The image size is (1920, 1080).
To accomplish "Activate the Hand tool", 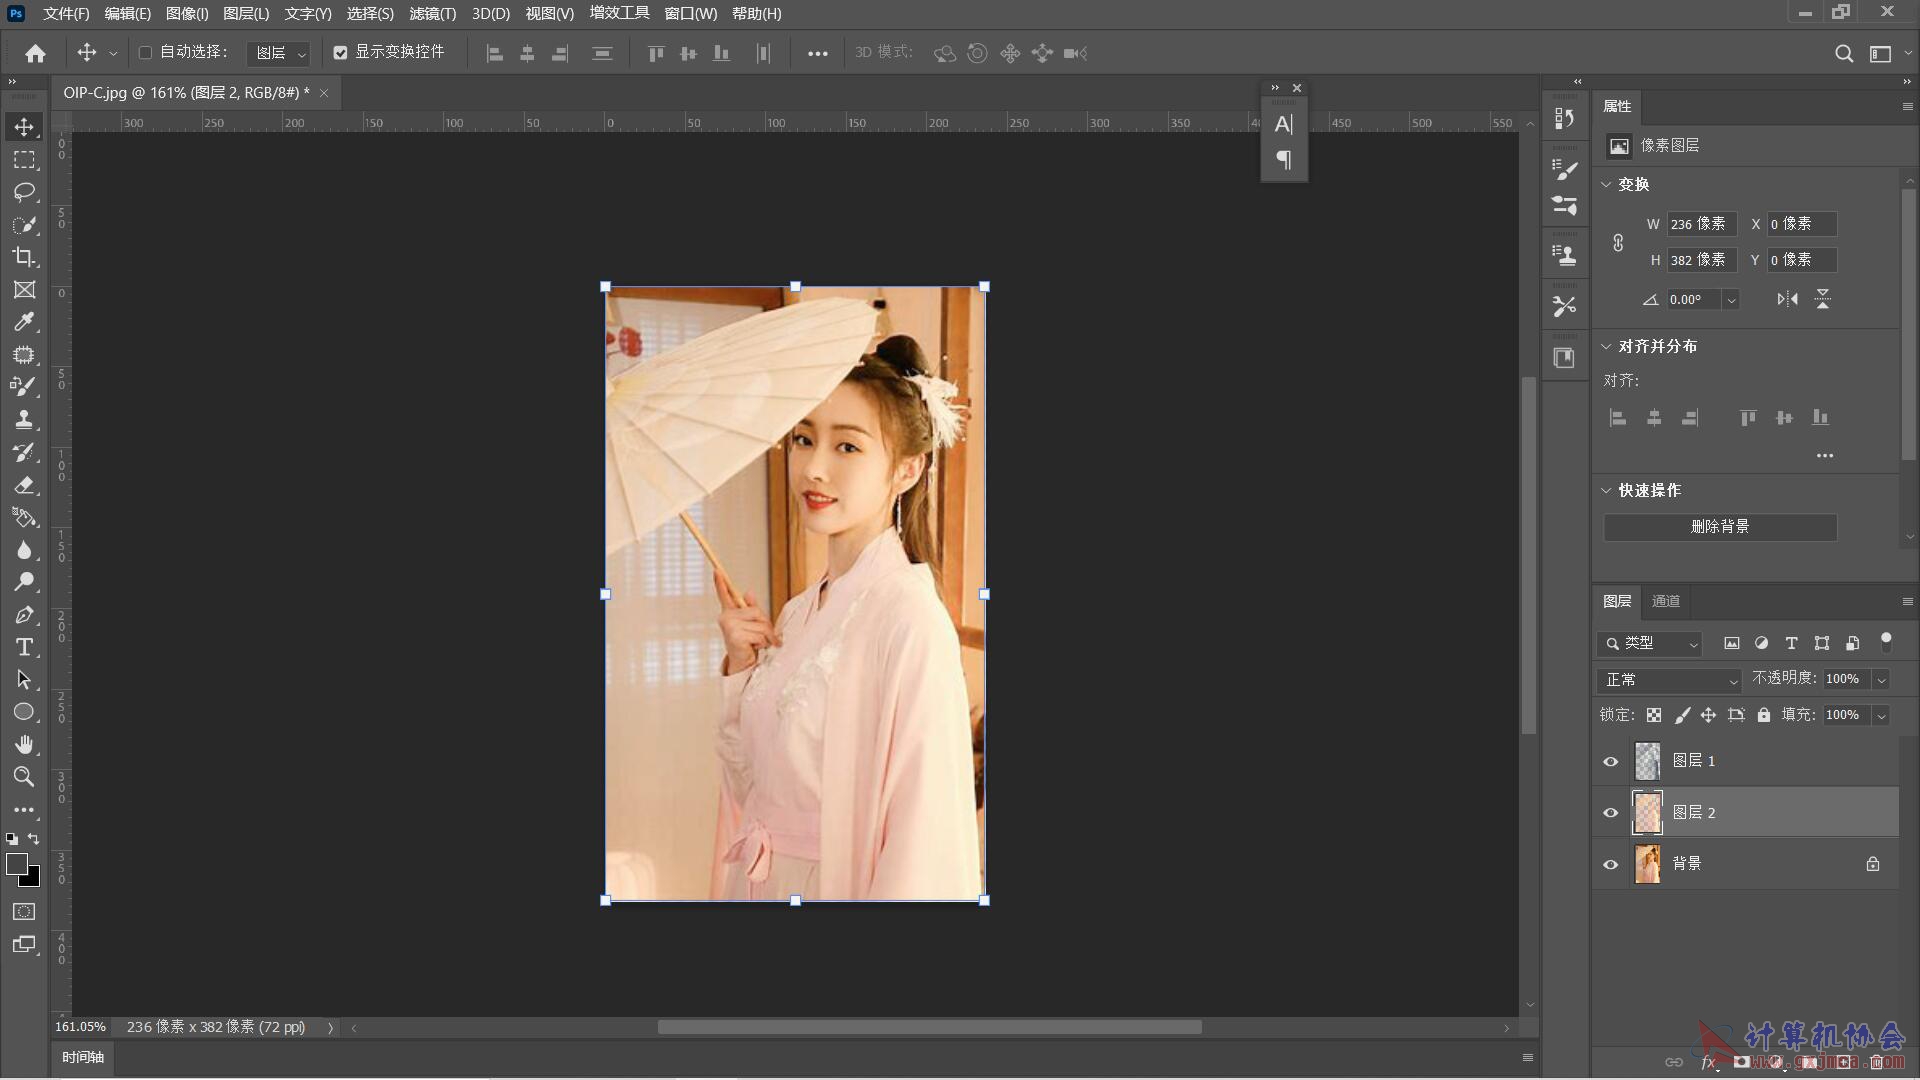I will click(24, 744).
